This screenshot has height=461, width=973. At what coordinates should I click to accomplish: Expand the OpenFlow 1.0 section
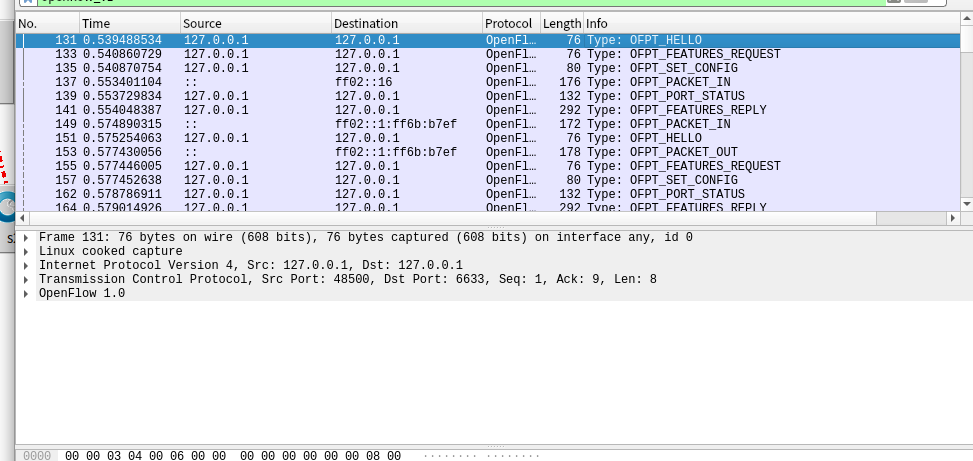pos(25,293)
